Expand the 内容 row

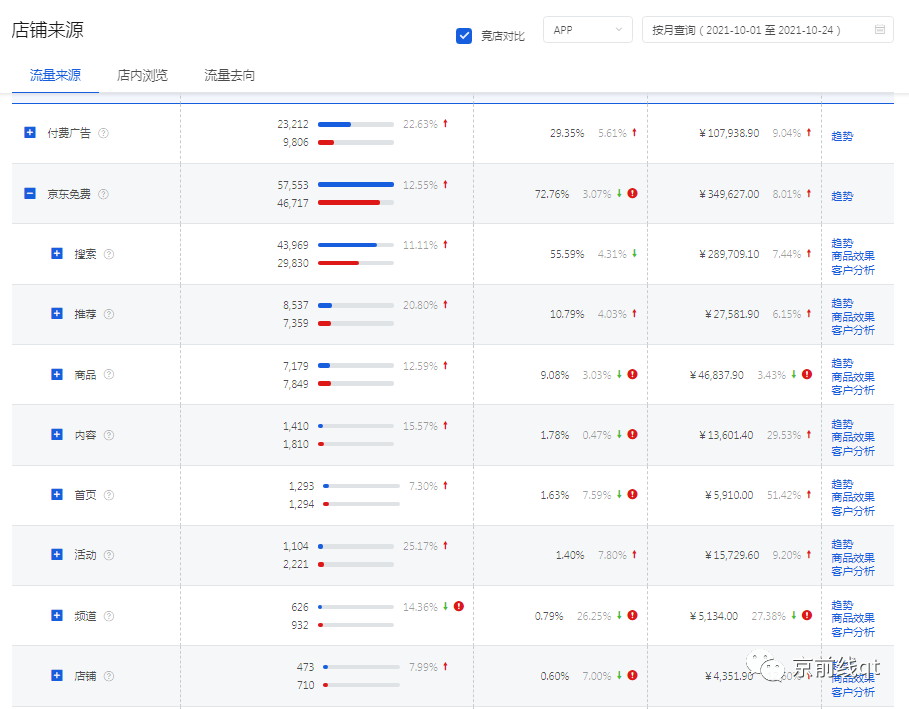(x=57, y=434)
